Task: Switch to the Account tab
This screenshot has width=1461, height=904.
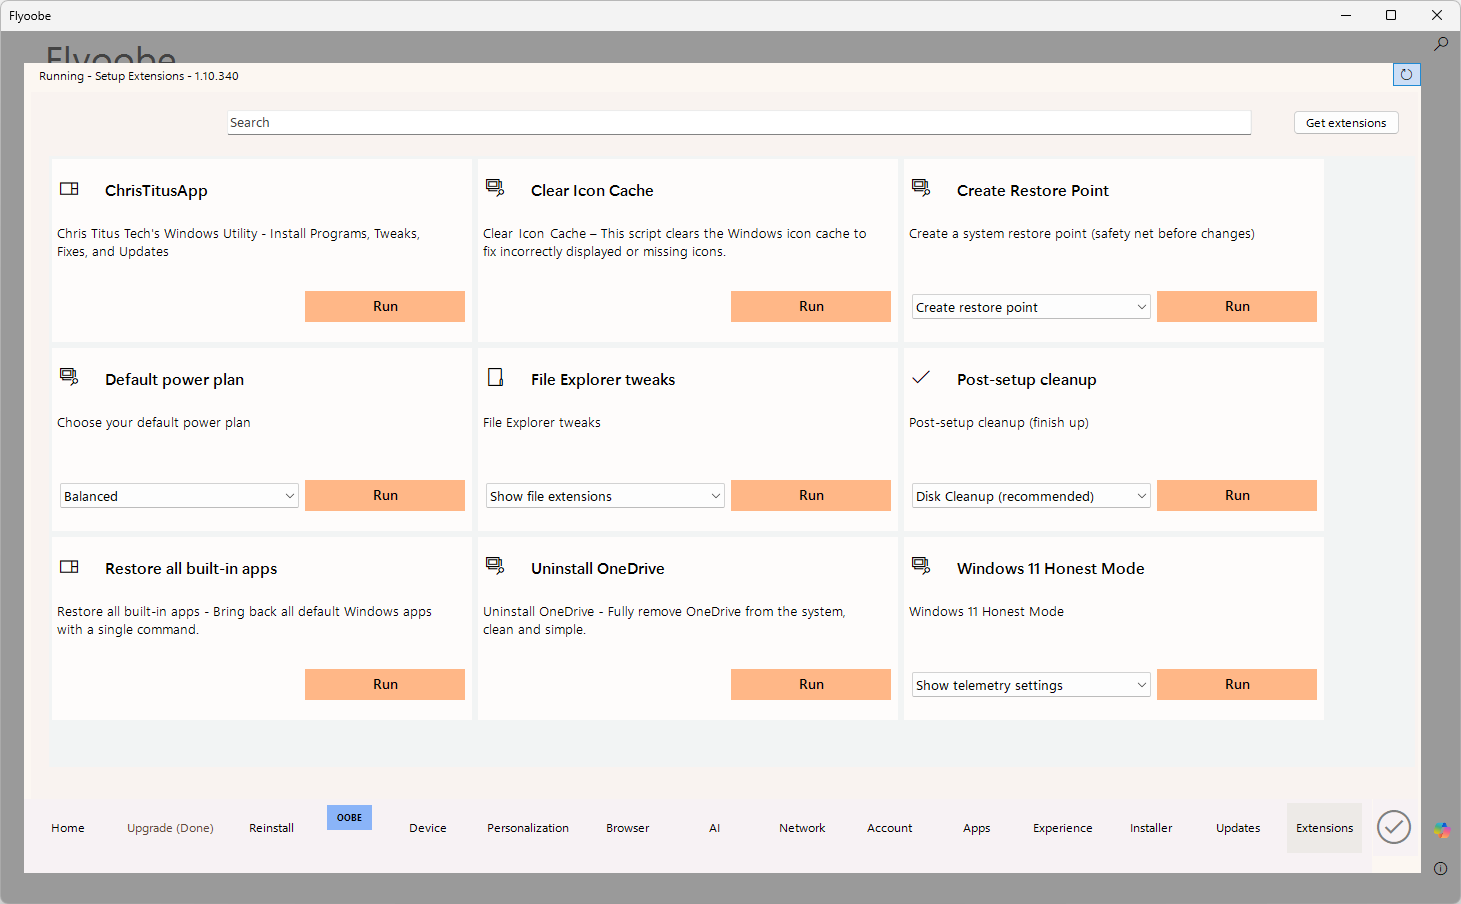Action: pos(890,828)
